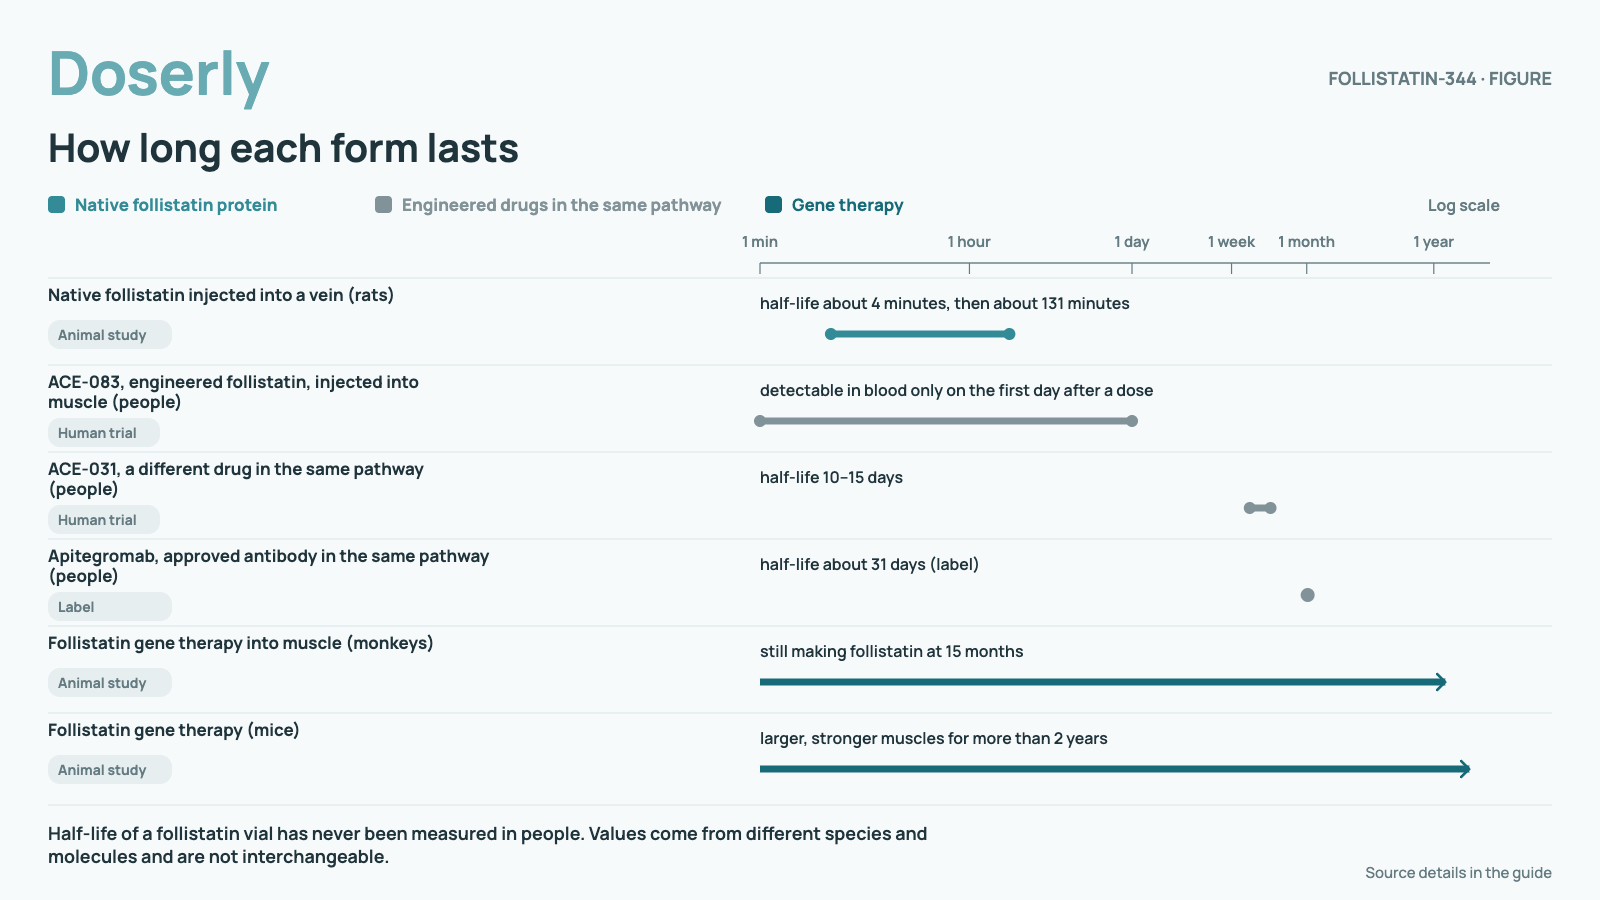Click 'Source details in the guide' text
This screenshot has width=1600, height=900.
[x=1458, y=872]
